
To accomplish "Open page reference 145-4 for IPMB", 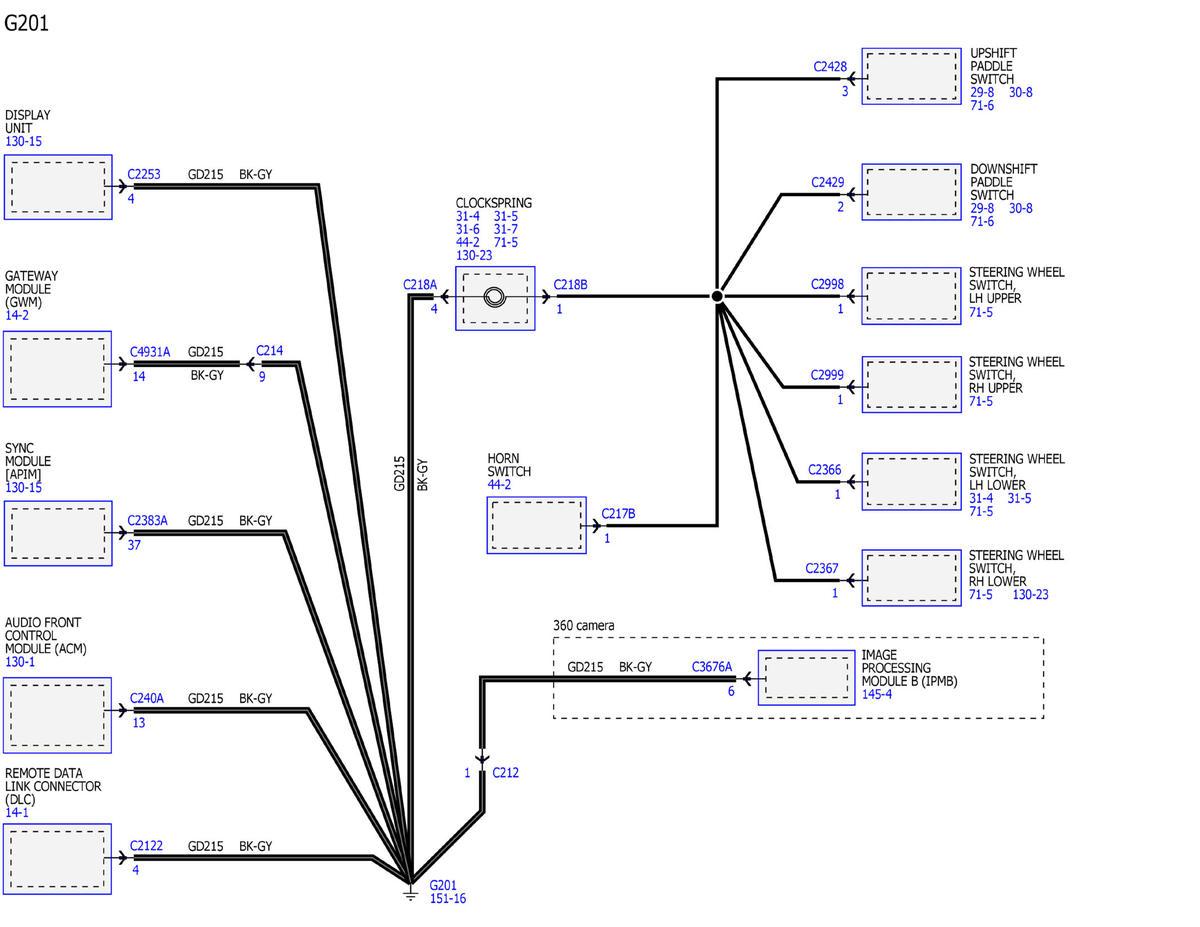I will click(876, 694).
